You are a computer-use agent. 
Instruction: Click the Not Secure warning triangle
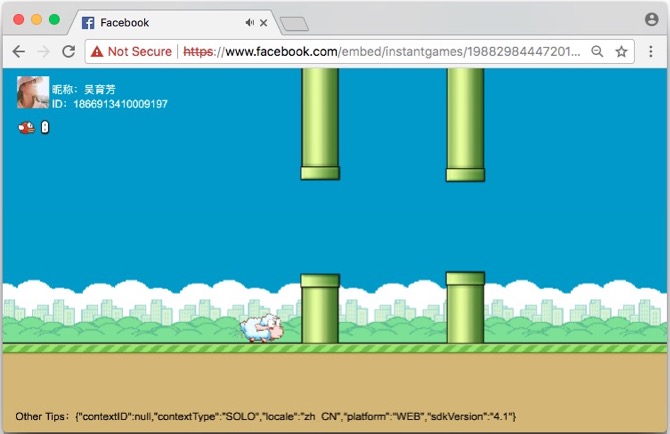[x=97, y=52]
